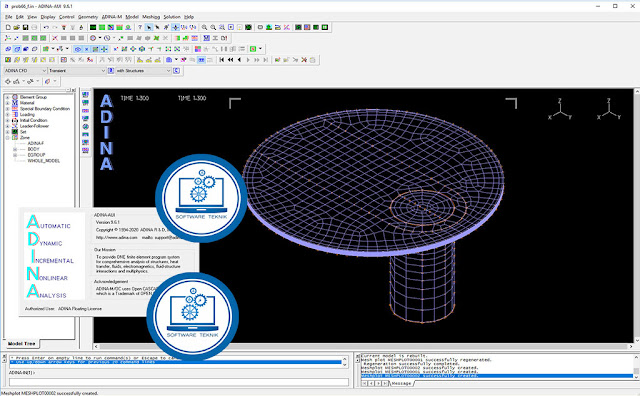Click the graphics window horizontal scrollbar
This screenshot has width=640, height=396.
(363, 346)
